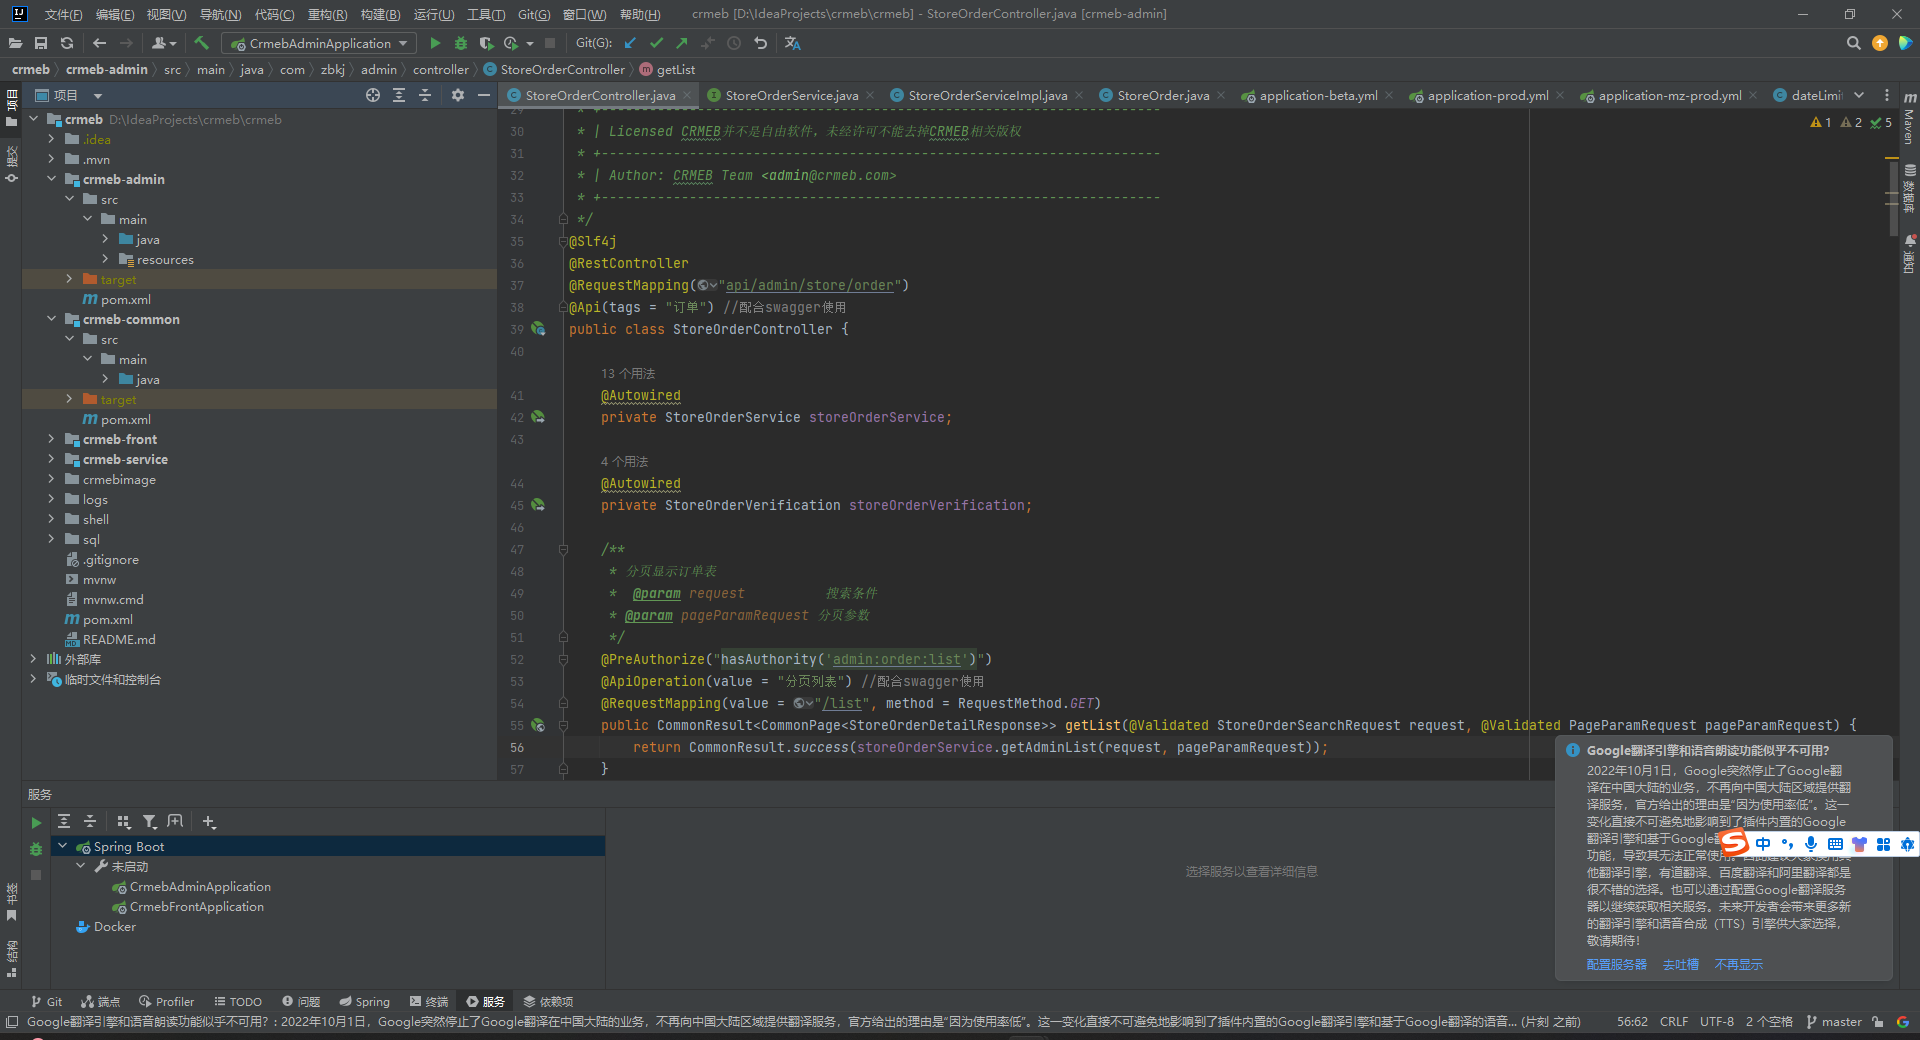
Task: Collapse the crmeb-admin module node
Action: [x=51, y=179]
